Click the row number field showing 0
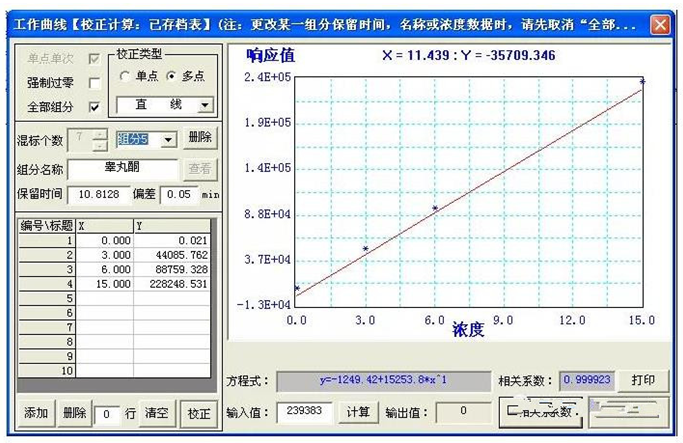Screen dimensions: 683x443 click(x=106, y=414)
